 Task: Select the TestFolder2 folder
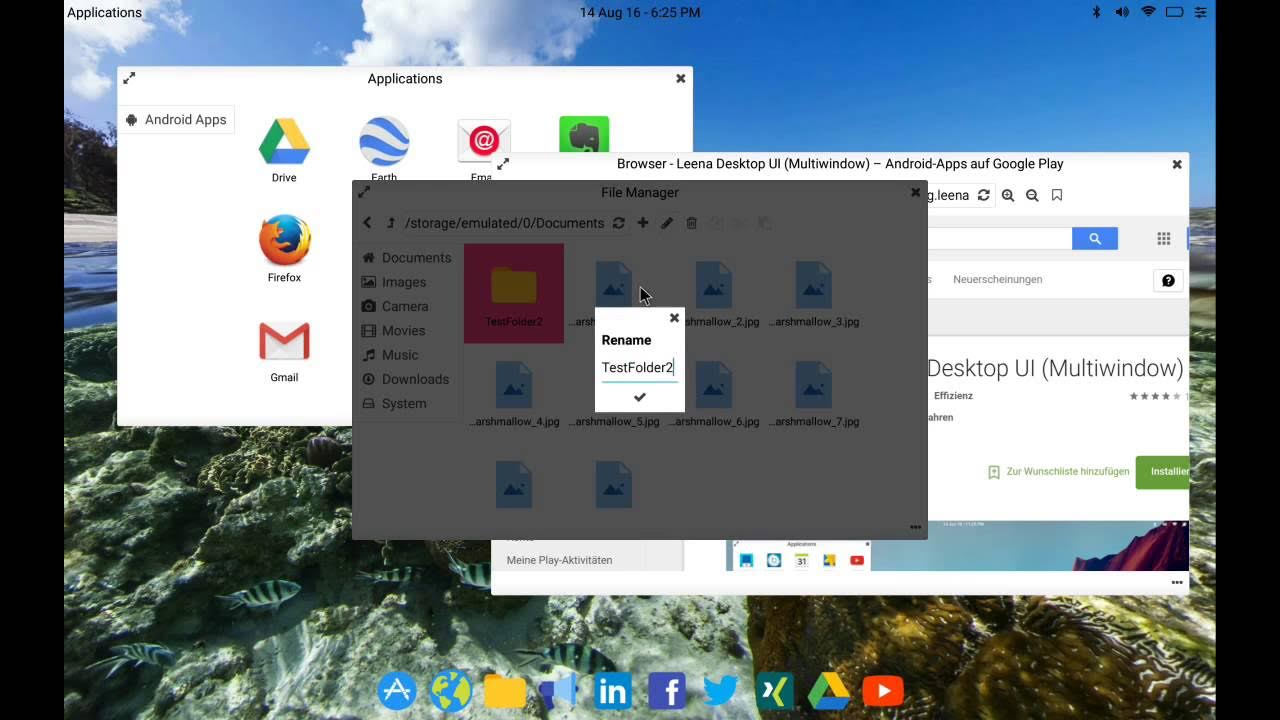click(x=514, y=293)
